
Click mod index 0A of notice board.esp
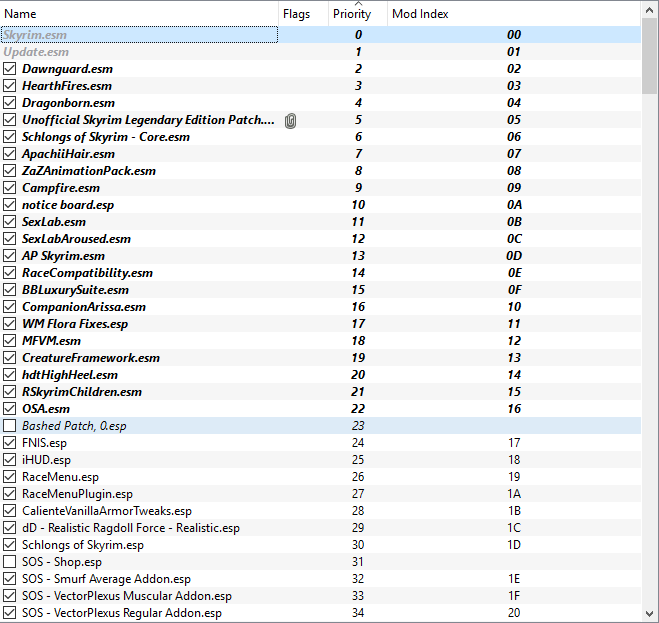click(x=514, y=205)
